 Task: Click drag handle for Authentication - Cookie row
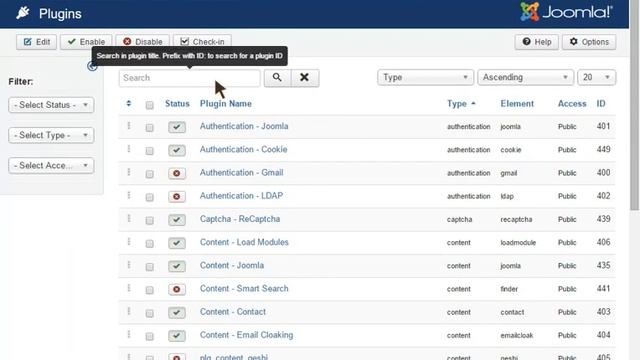[129, 149]
